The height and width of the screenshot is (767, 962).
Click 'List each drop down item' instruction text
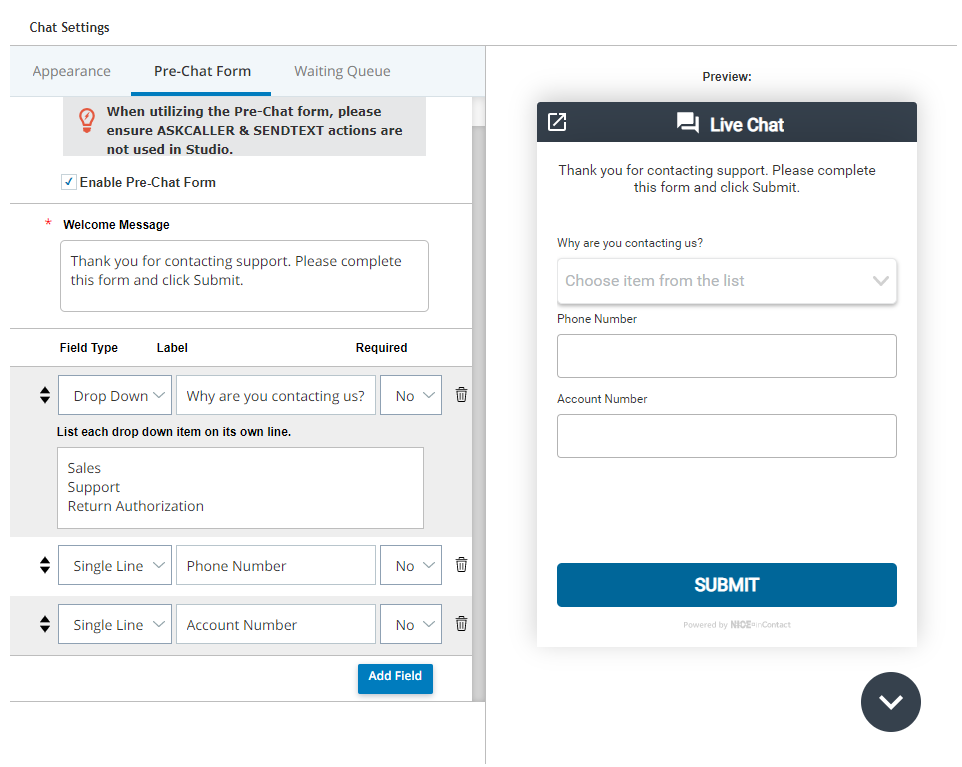(x=174, y=431)
